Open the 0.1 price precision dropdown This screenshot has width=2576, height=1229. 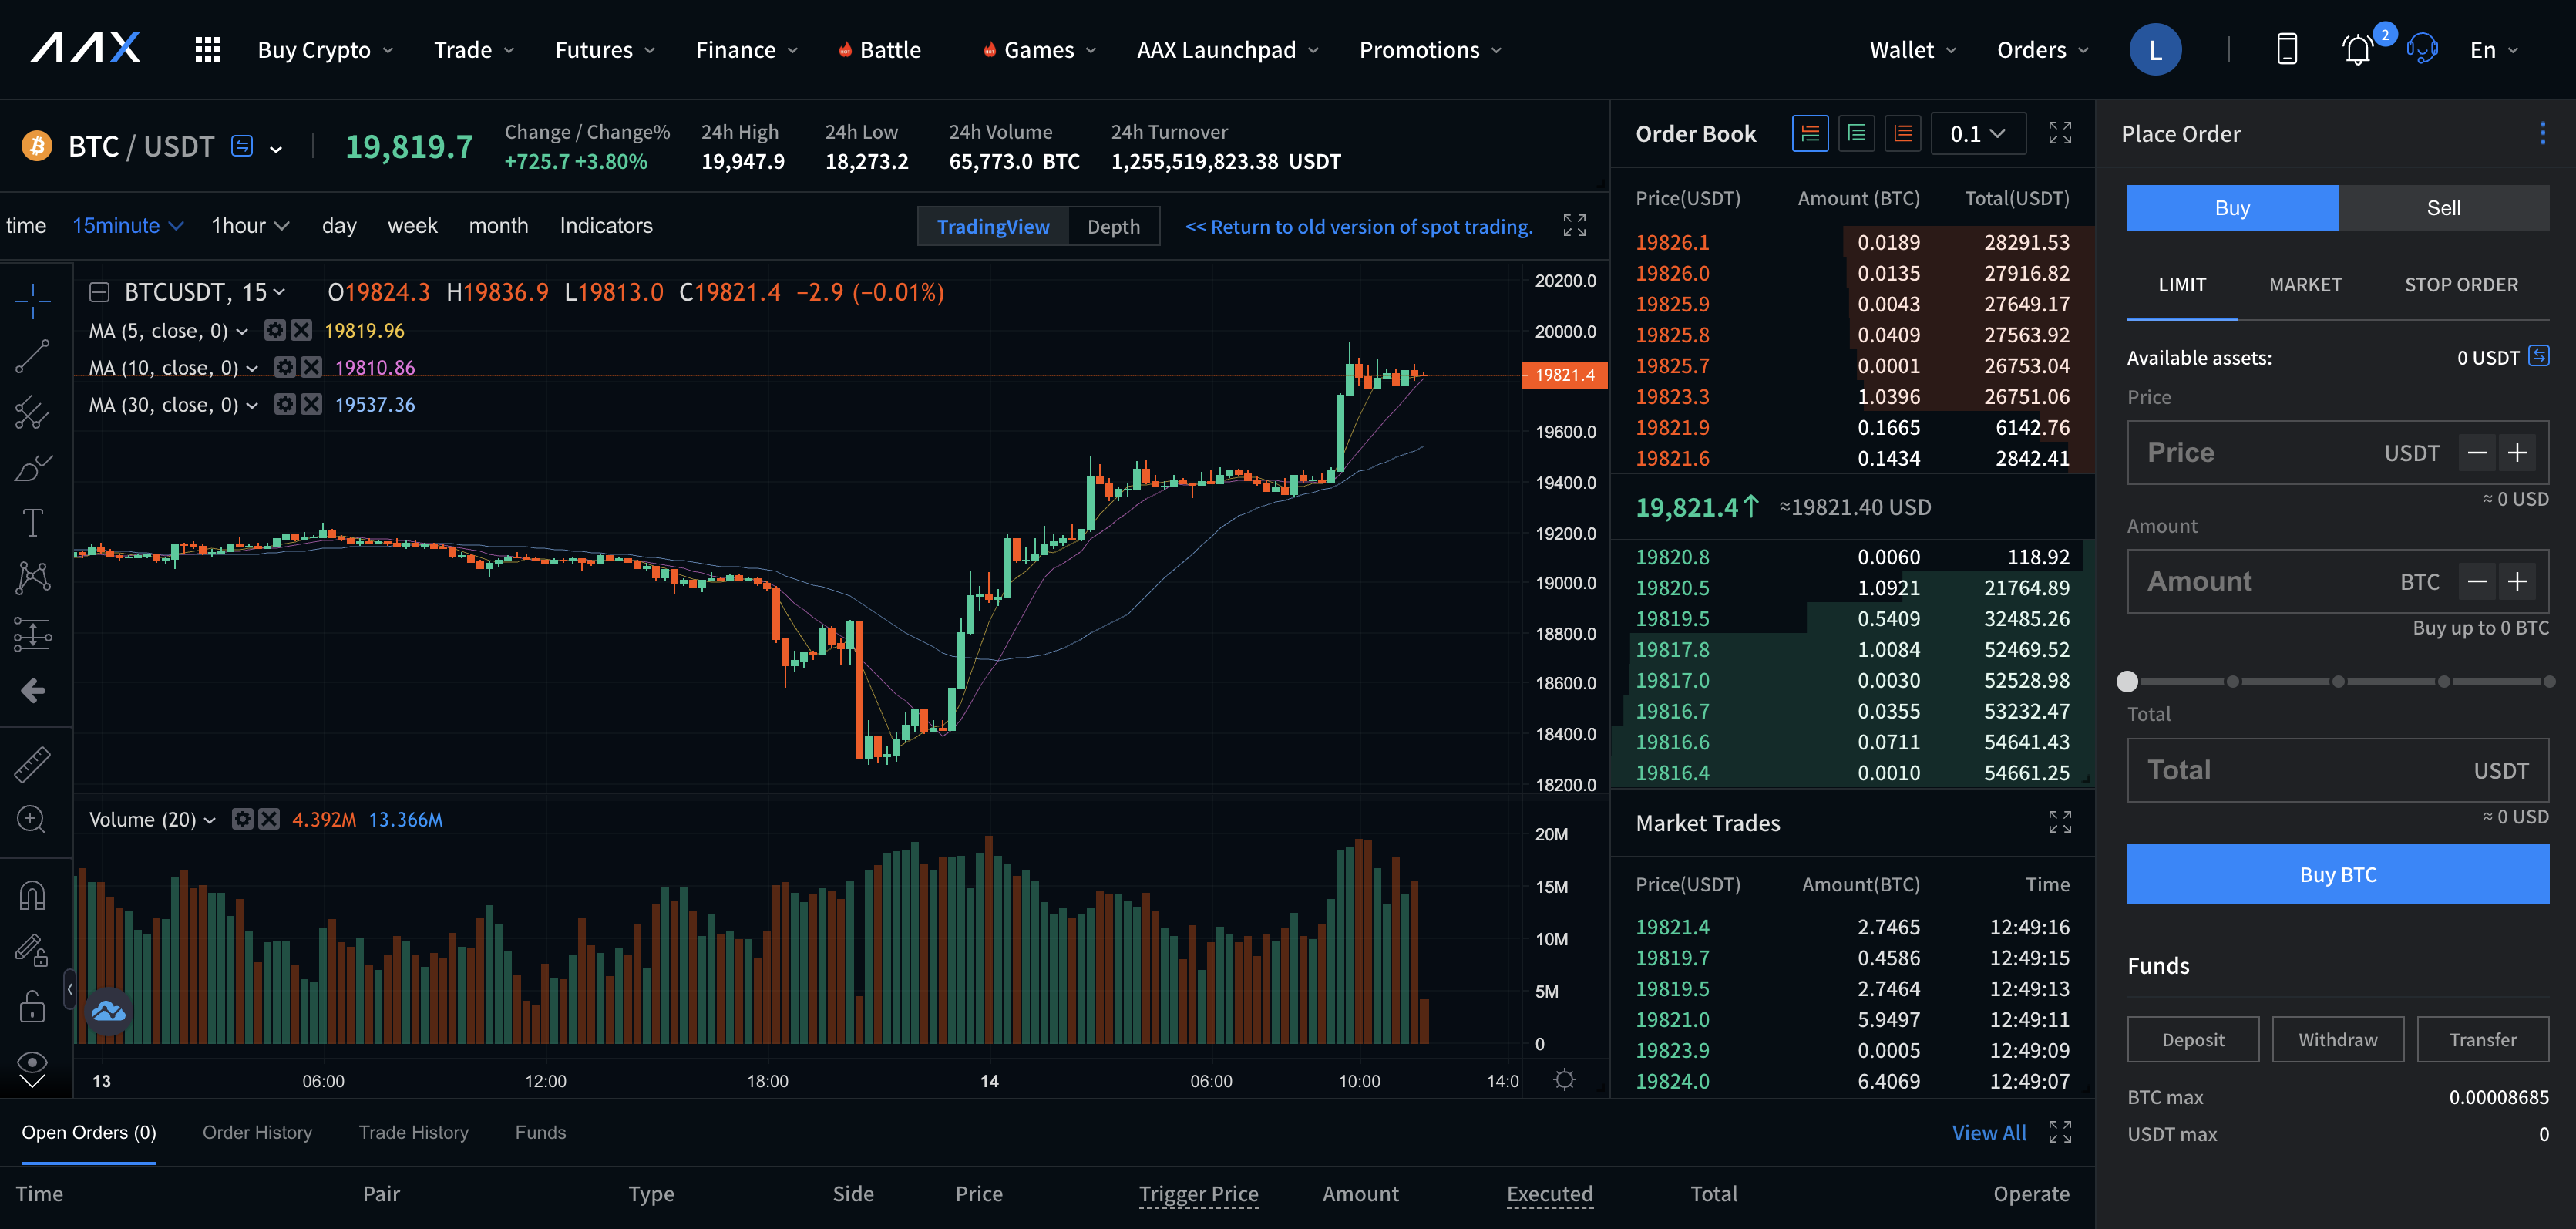(1977, 134)
